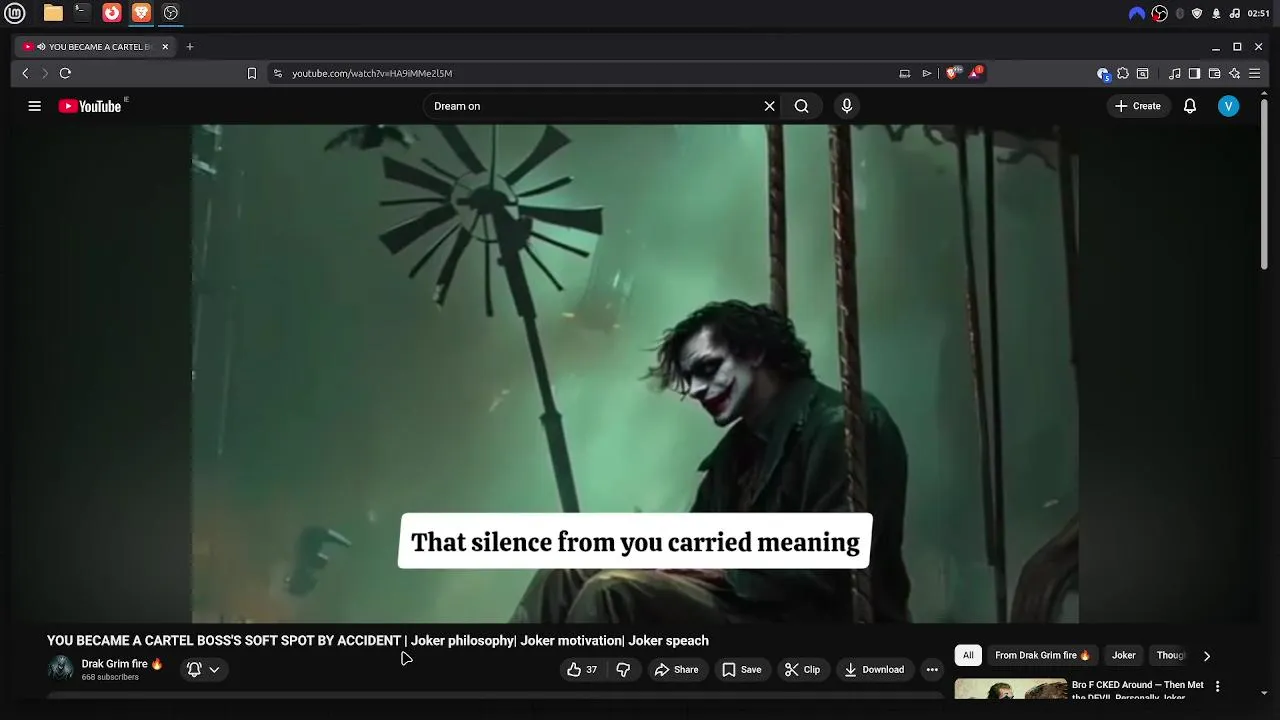
Task: Clear the search text with the X
Action: (x=769, y=106)
